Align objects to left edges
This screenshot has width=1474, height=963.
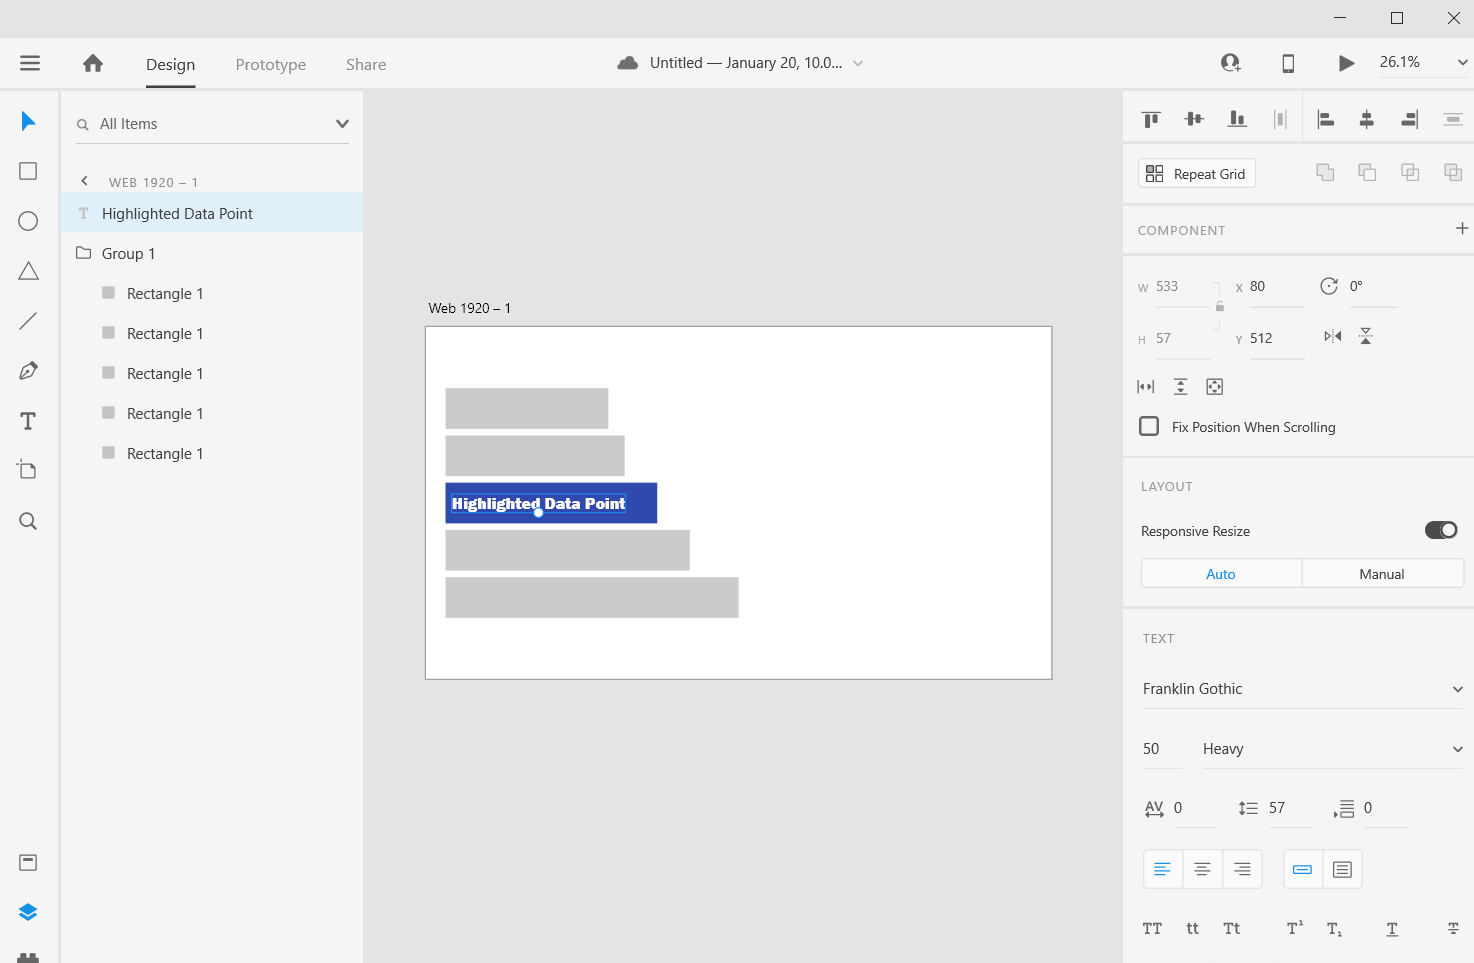coord(1325,118)
